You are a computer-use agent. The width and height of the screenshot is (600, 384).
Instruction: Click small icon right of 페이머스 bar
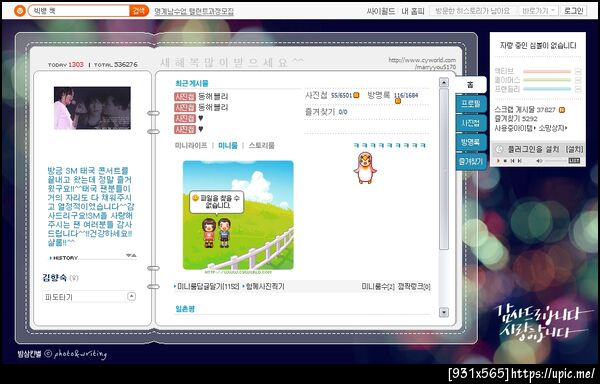pos(578,80)
